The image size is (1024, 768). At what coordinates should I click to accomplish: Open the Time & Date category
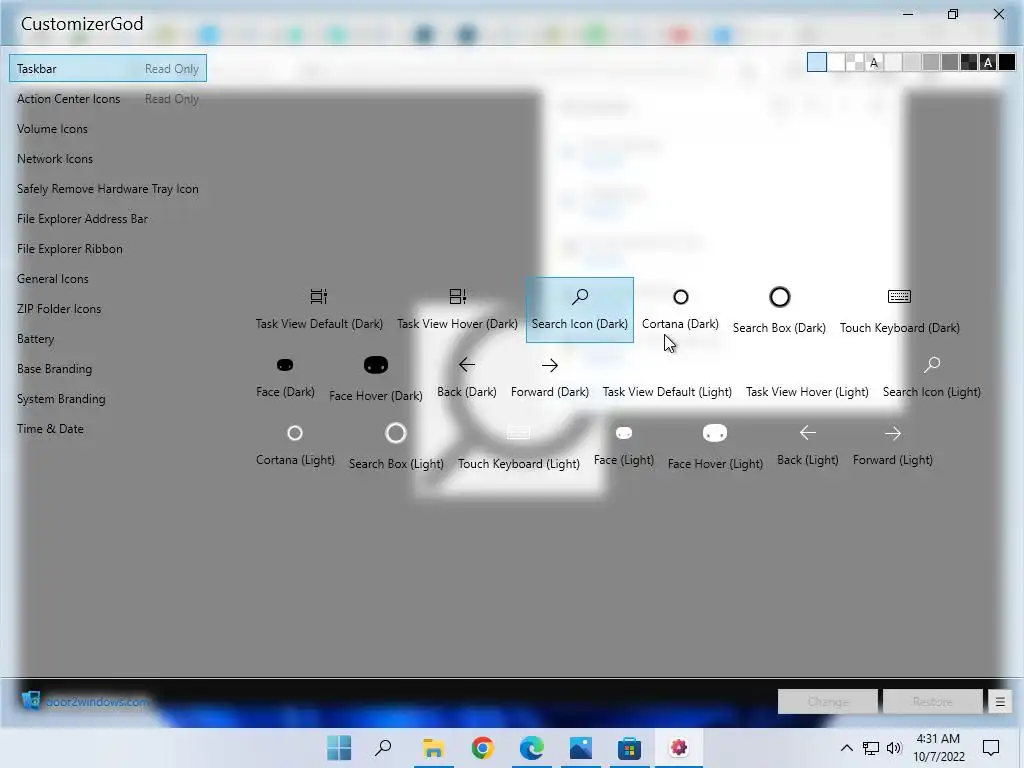[x=108, y=429]
